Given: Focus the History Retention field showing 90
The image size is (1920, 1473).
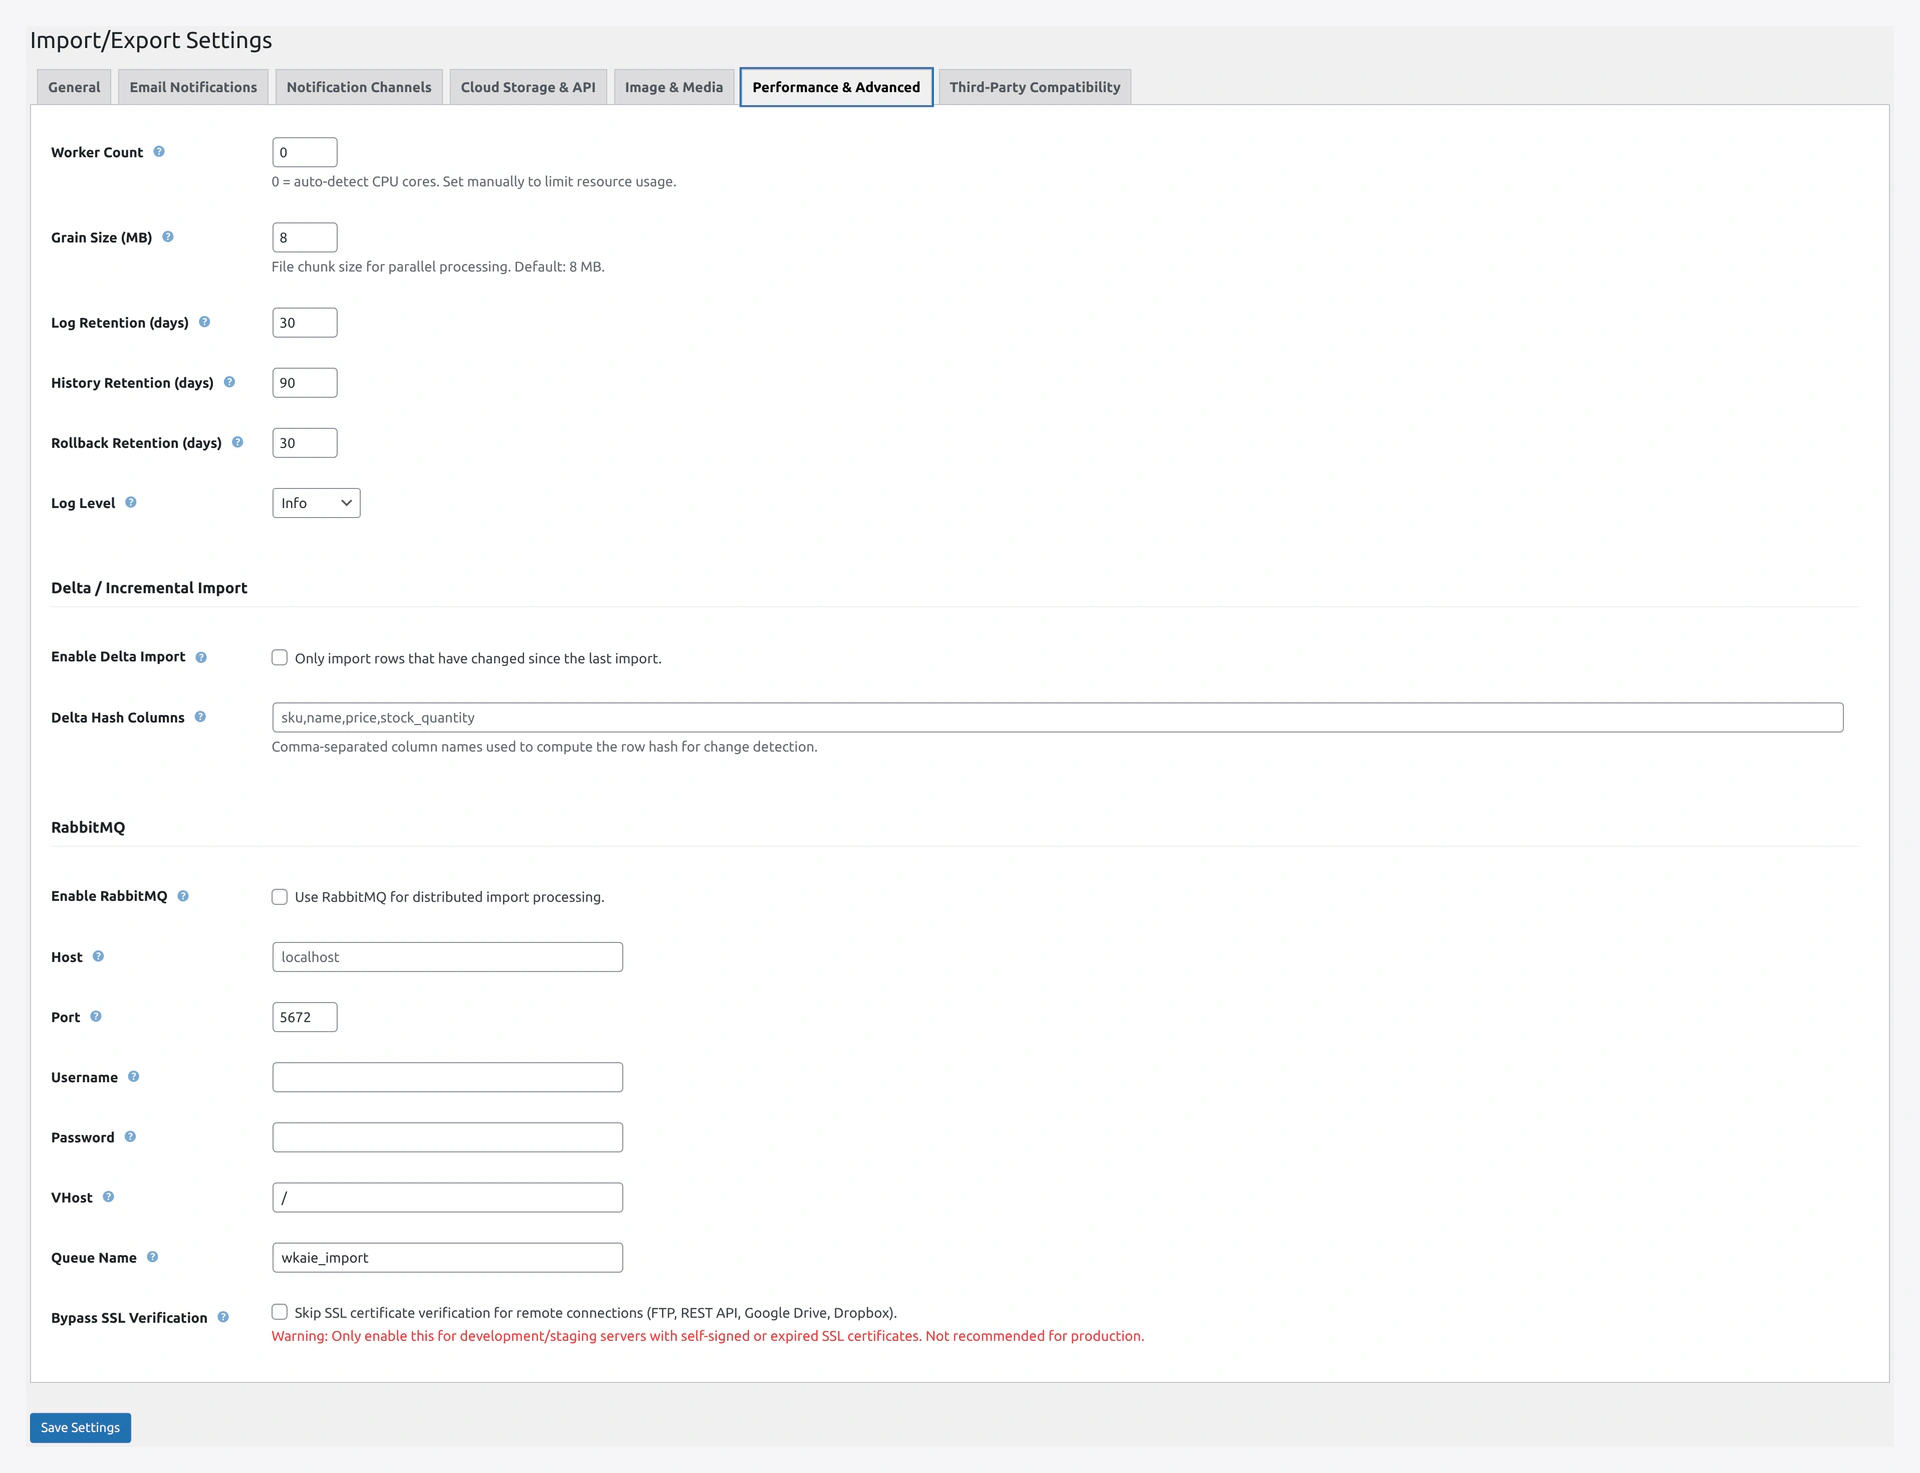Looking at the screenshot, I should click(x=305, y=382).
